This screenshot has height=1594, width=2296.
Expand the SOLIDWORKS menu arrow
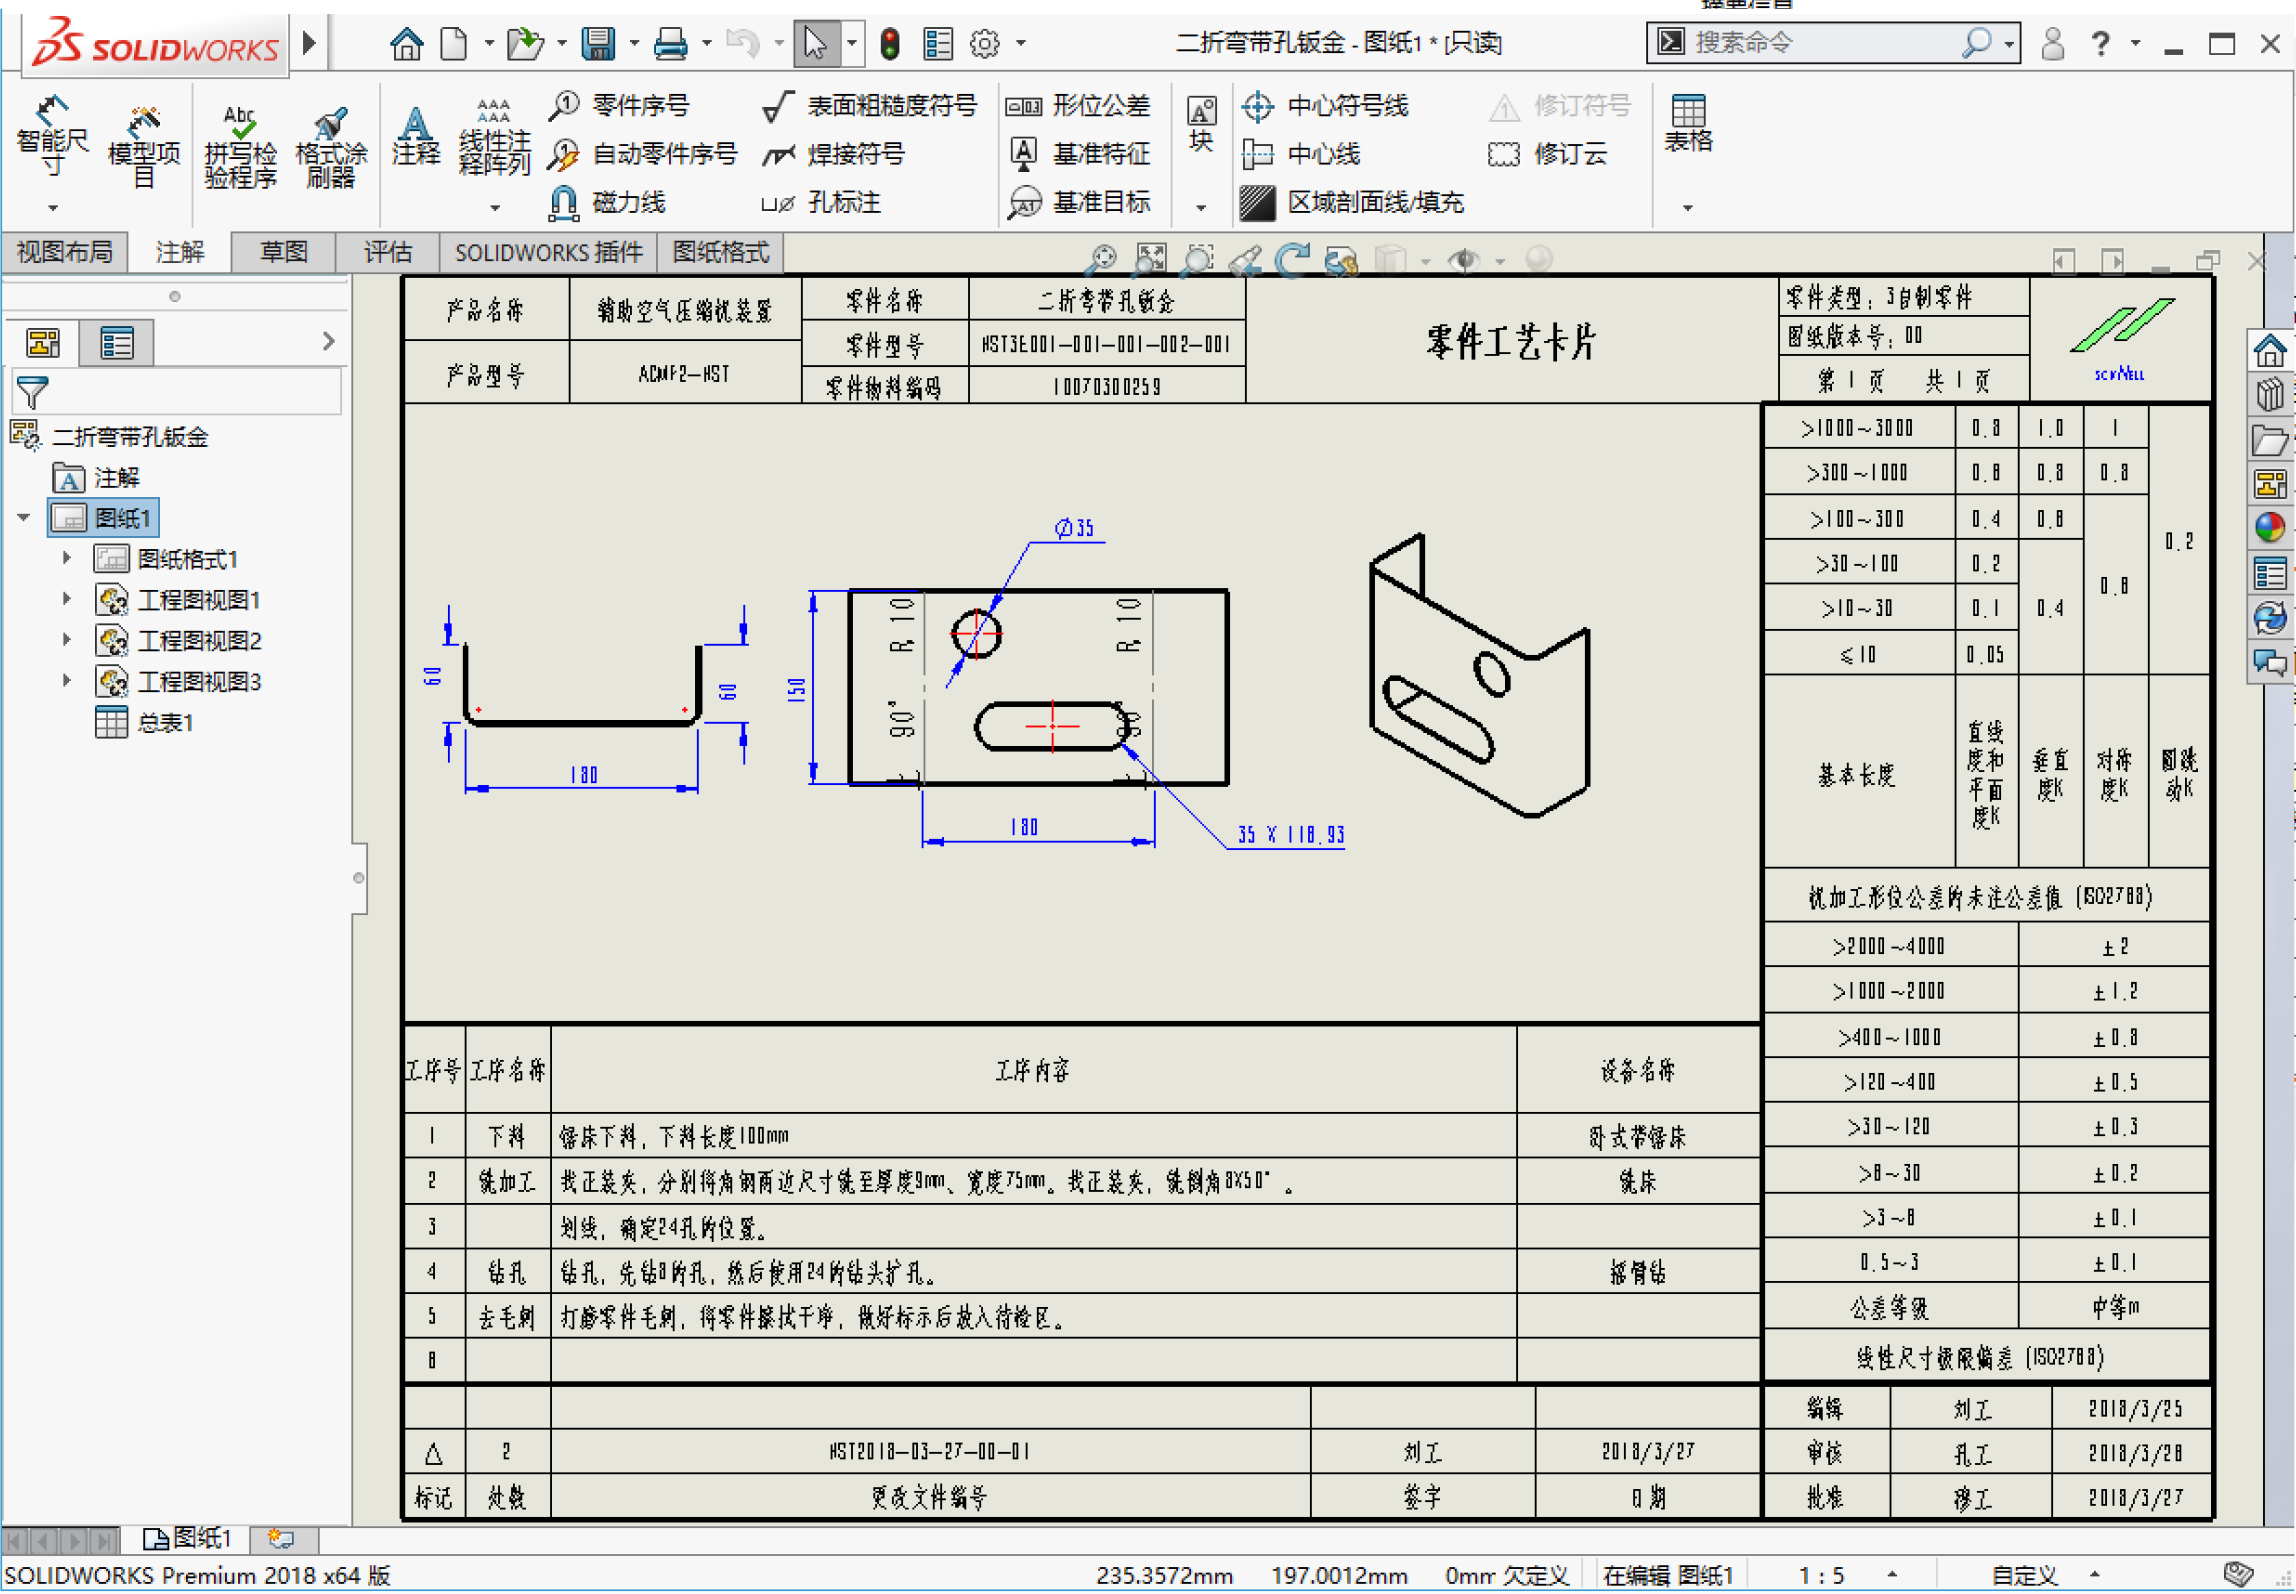(x=309, y=43)
